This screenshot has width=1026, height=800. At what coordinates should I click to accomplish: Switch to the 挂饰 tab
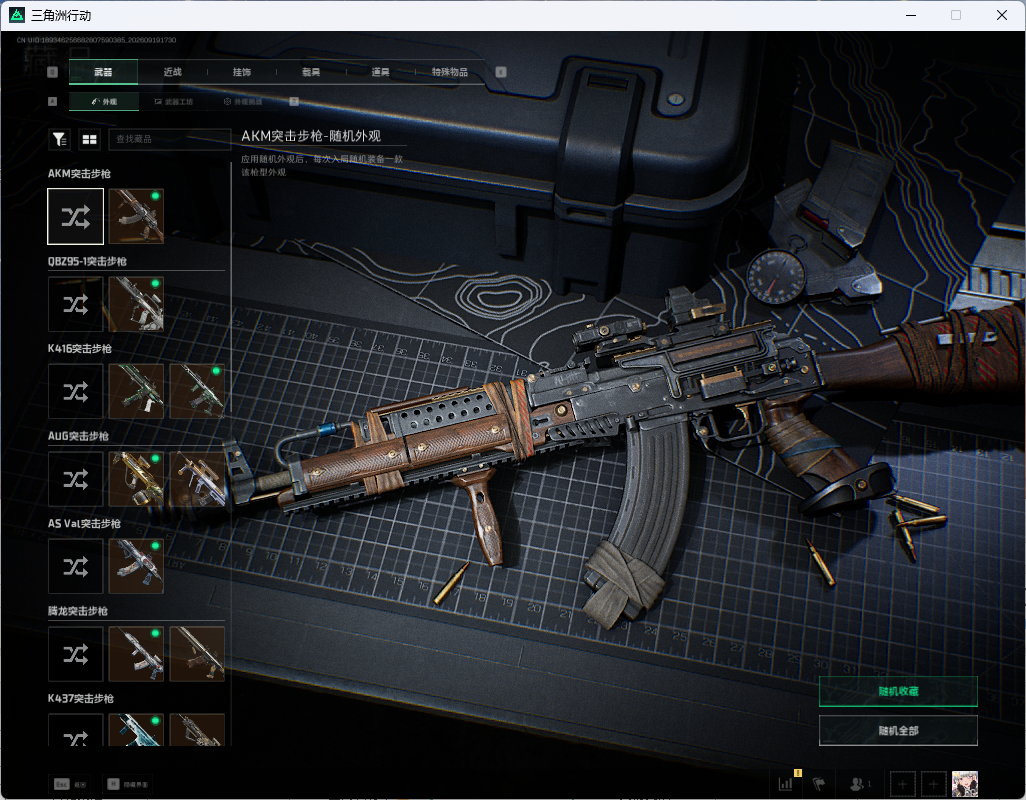click(x=242, y=72)
